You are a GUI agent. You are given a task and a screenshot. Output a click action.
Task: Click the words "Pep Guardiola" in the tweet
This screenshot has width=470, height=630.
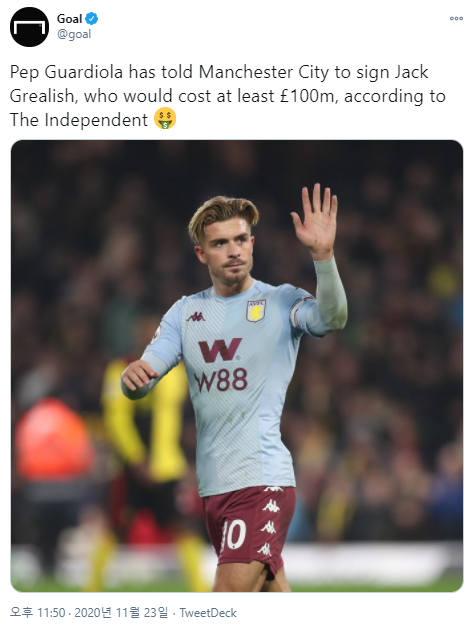(66, 73)
